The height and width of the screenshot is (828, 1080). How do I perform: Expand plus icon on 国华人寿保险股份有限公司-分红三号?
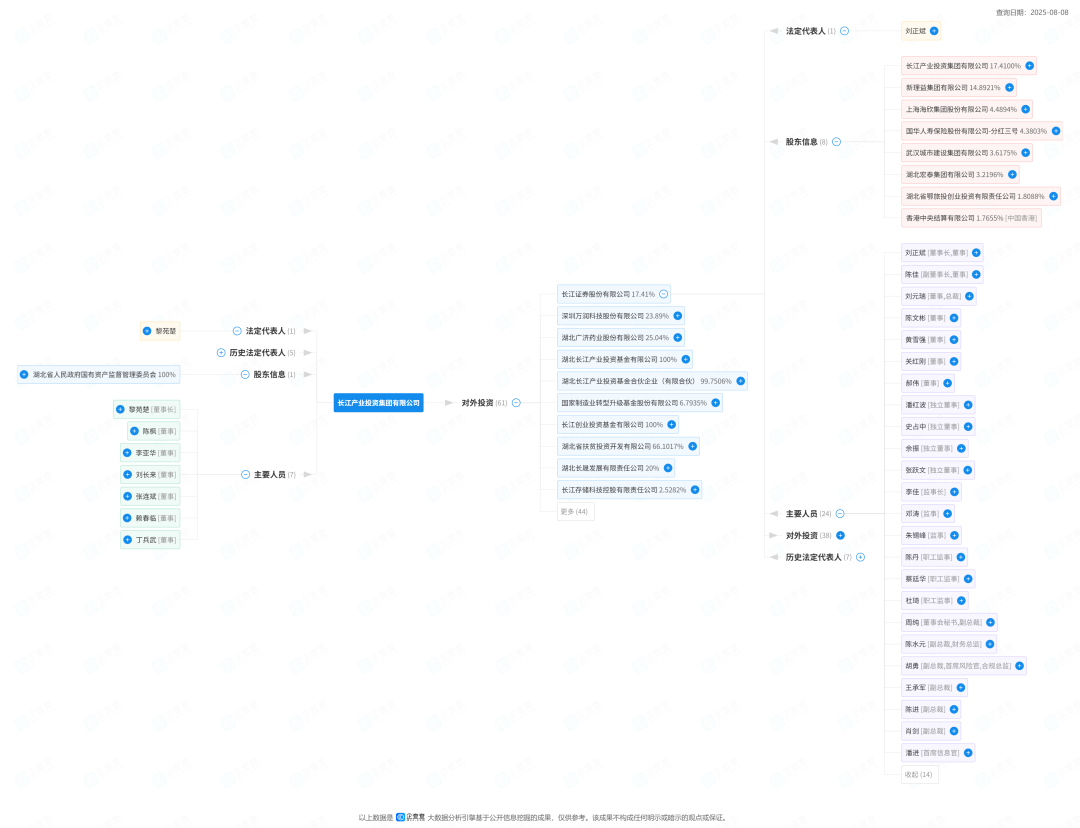(x=1055, y=131)
